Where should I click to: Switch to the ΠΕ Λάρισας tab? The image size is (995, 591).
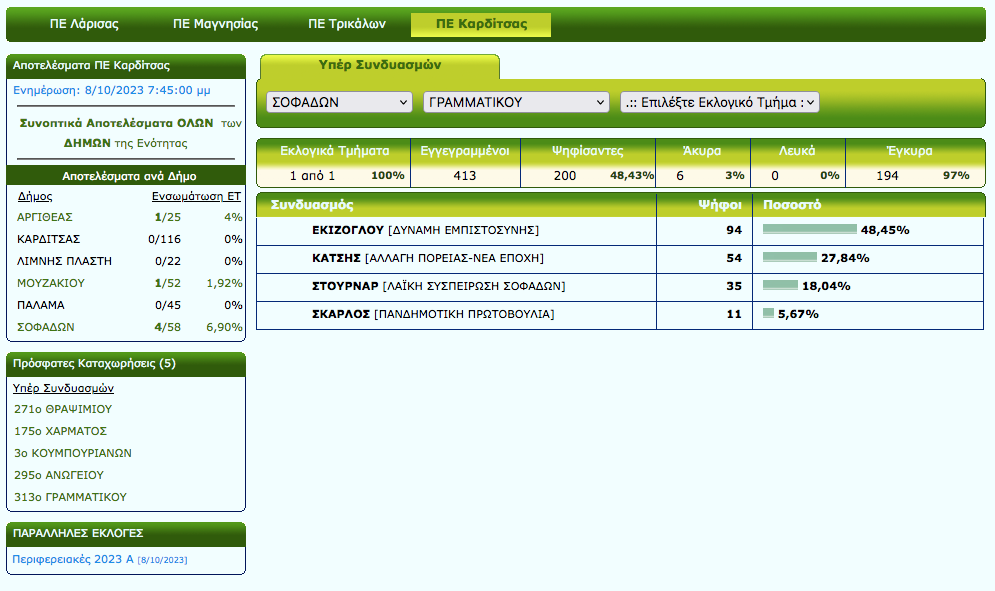click(x=84, y=24)
